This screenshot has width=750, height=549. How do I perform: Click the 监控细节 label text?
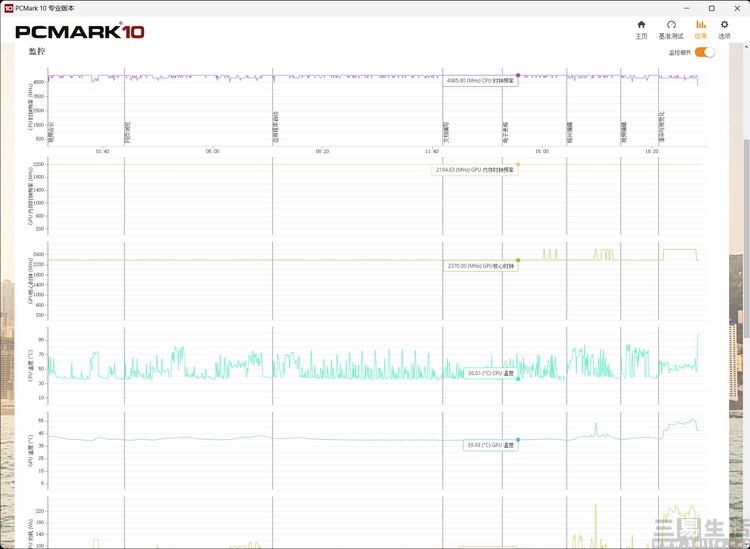click(x=679, y=53)
